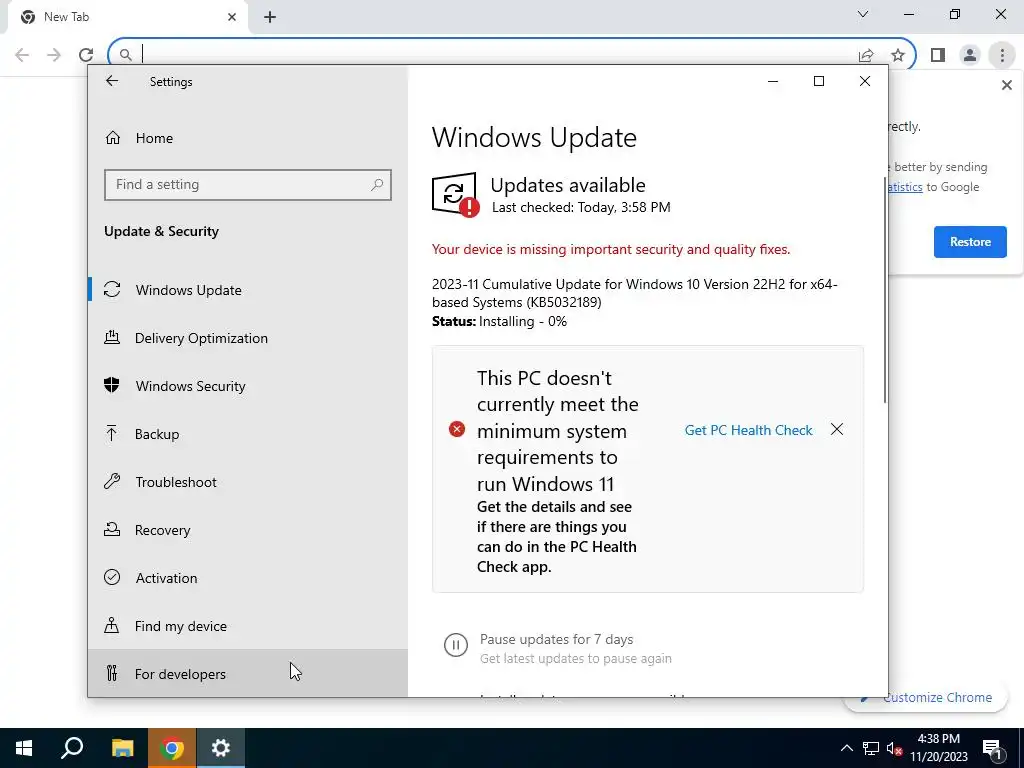This screenshot has height=768, width=1024.
Task: Open For developers settings
Action: tap(248, 673)
